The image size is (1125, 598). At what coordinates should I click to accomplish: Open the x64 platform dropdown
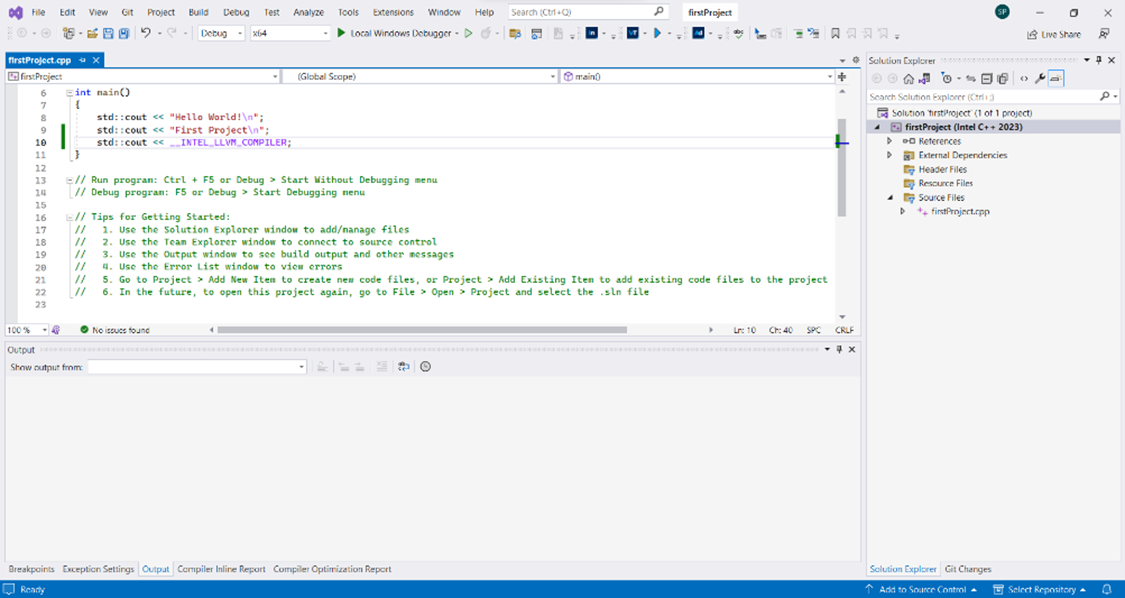click(x=290, y=33)
